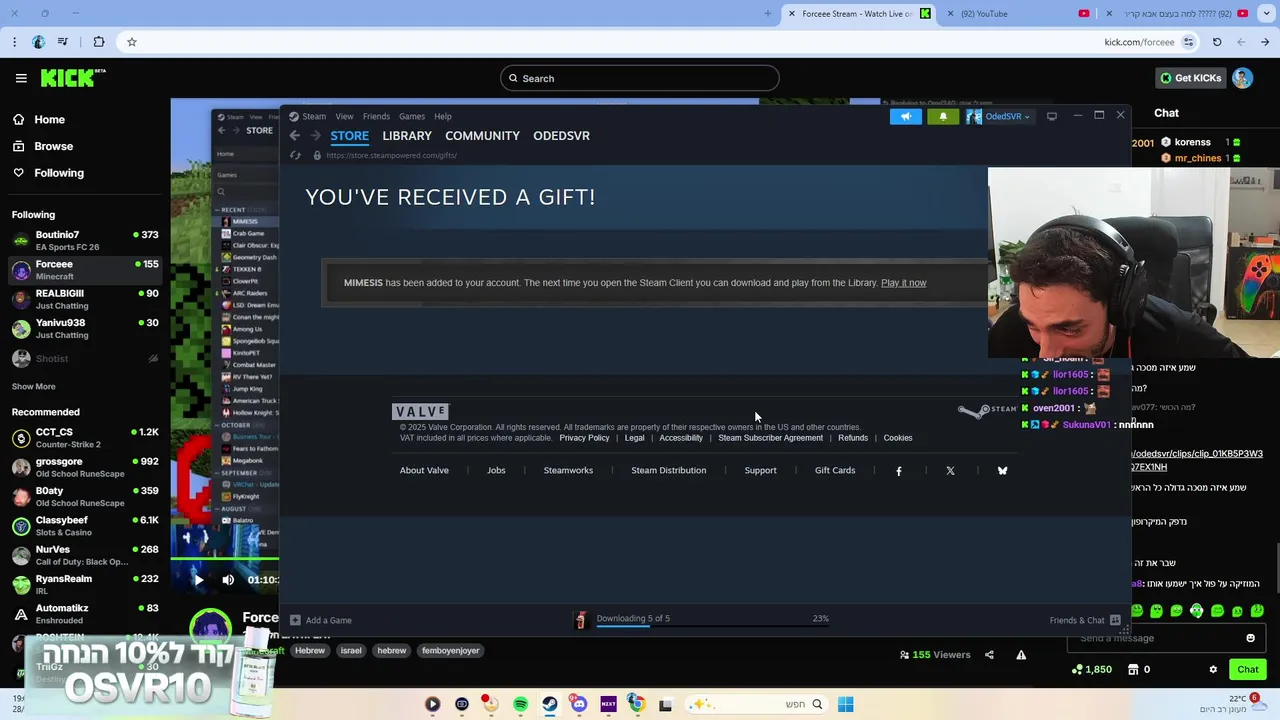Open the Steam View menu
Image resolution: width=1280 pixels, height=720 pixels.
coord(344,116)
